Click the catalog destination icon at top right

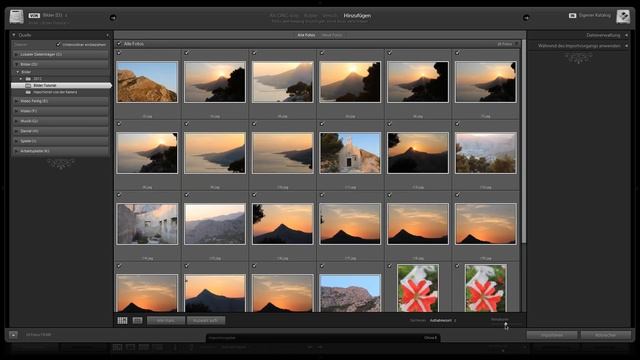point(623,17)
